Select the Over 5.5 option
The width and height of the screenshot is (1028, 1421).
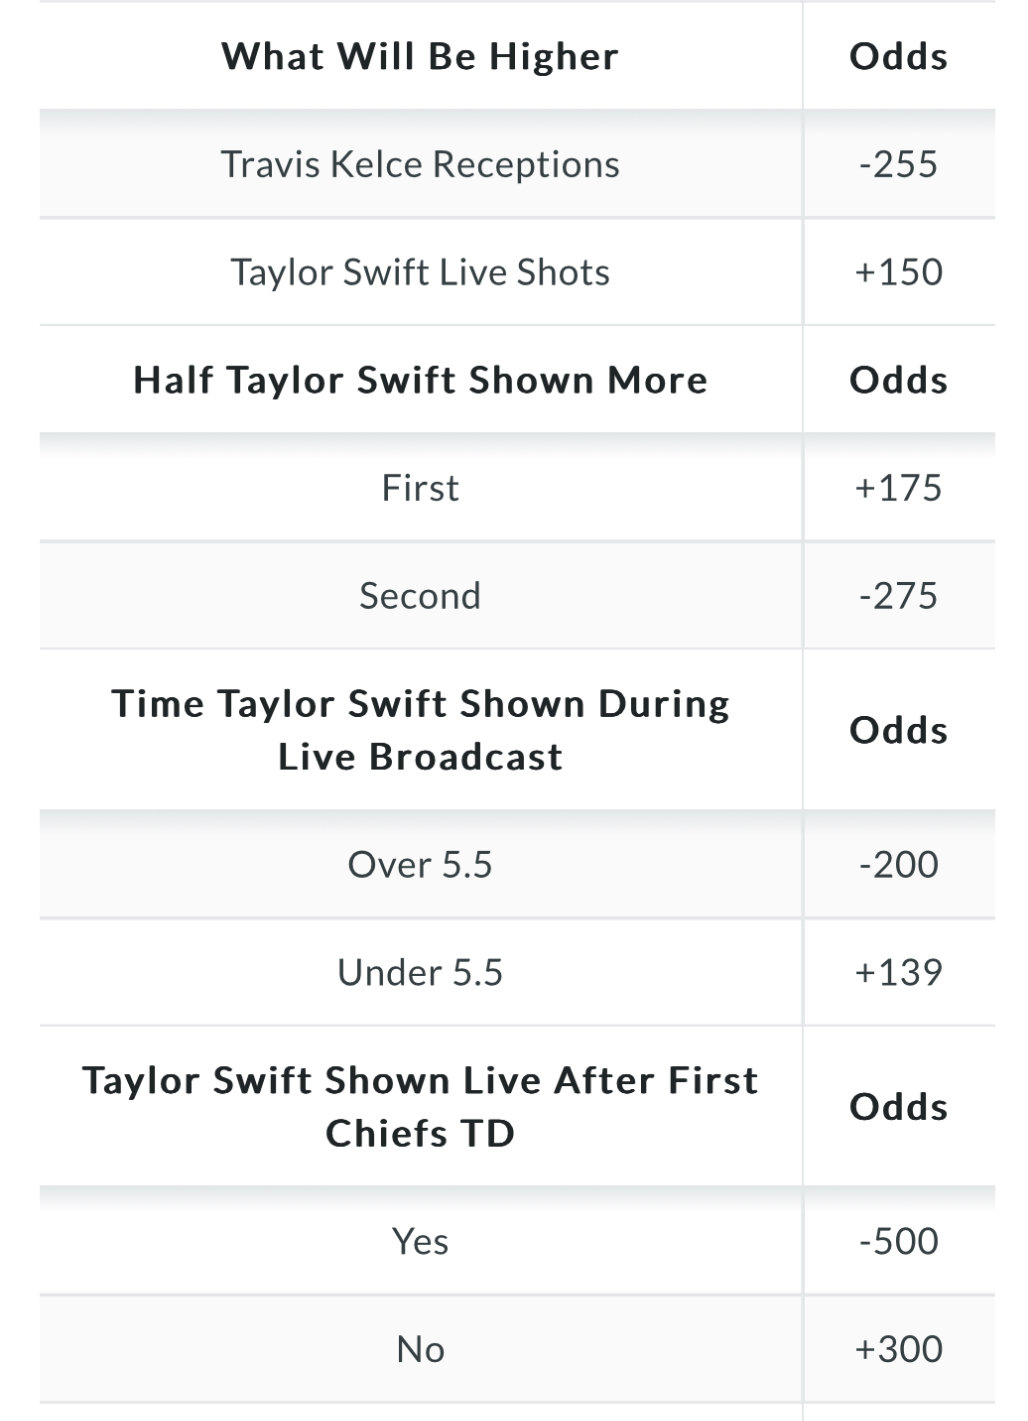(x=517, y=865)
